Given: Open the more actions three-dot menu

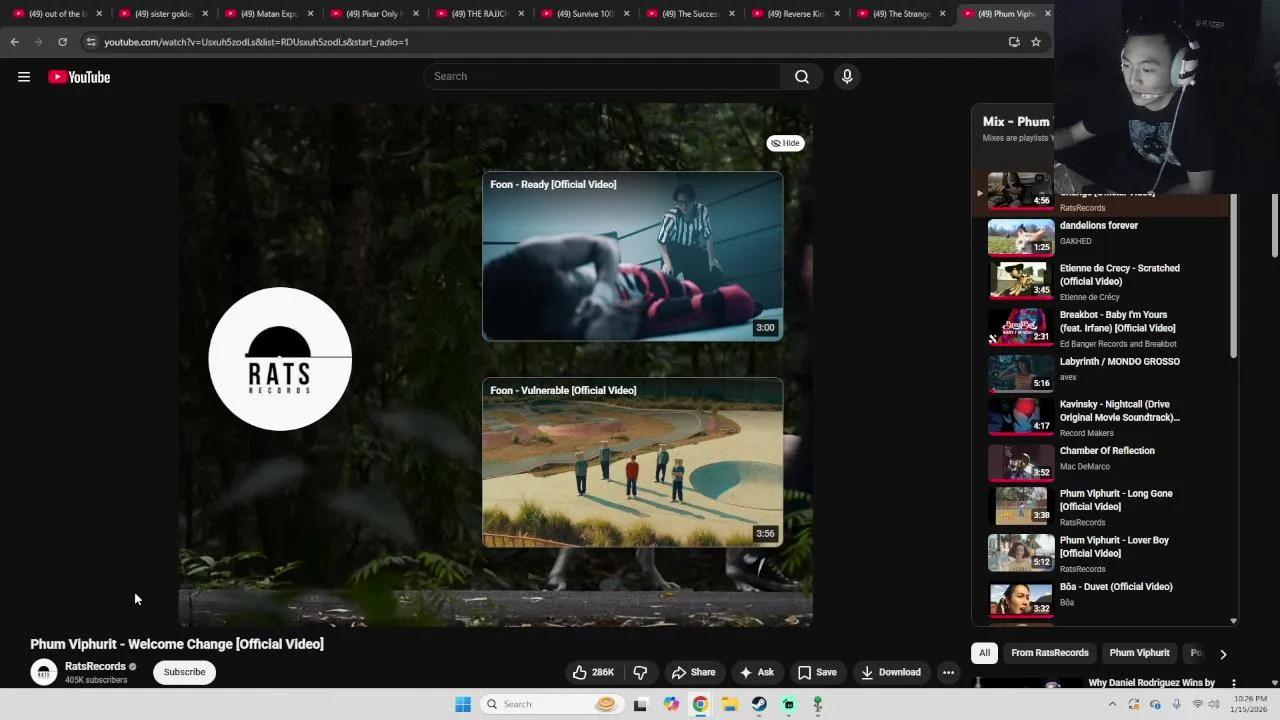Looking at the screenshot, I should tap(948, 672).
